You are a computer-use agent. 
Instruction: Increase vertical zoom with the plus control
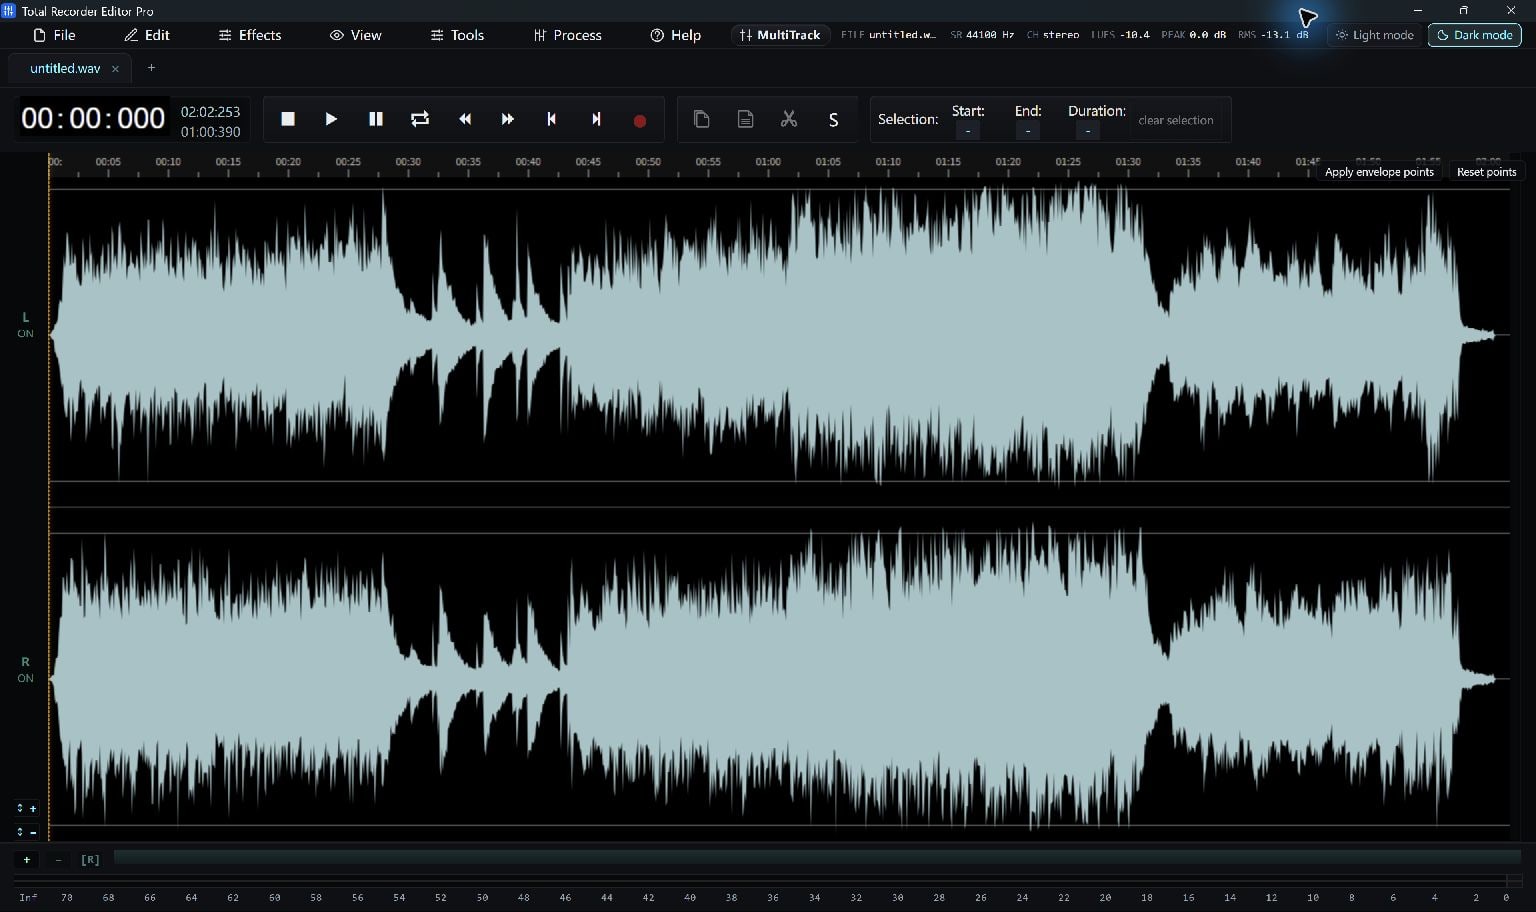coord(26,808)
